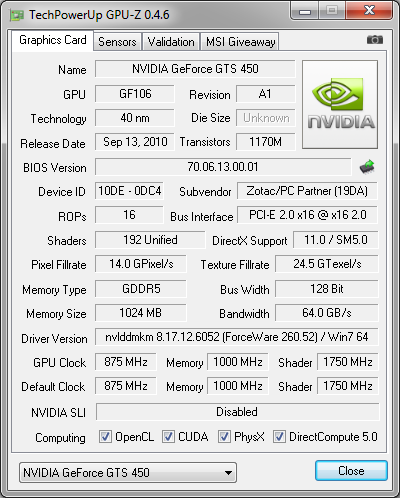Toggle the CUDA checkbox
Viewport: 400px width, 498px height.
pyautogui.click(x=168, y=437)
